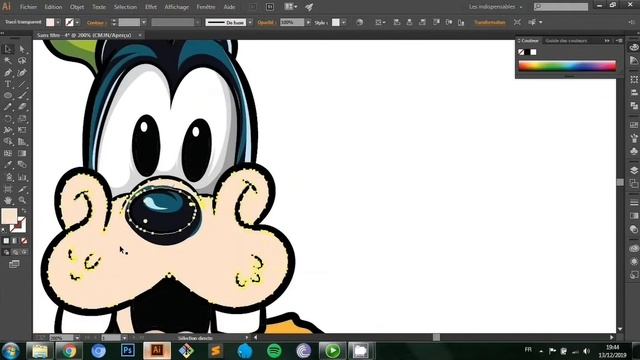Select the Type (T) tool
The image size is (640, 360).
(8, 84)
